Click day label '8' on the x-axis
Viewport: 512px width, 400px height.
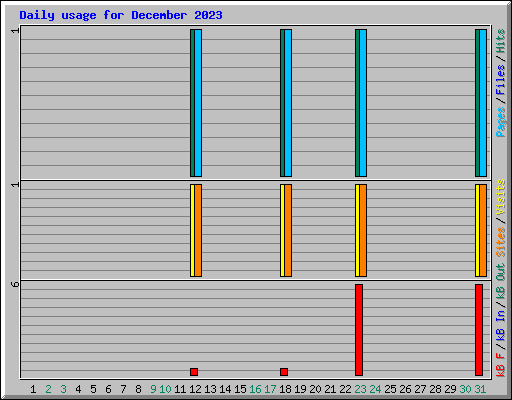[138, 389]
